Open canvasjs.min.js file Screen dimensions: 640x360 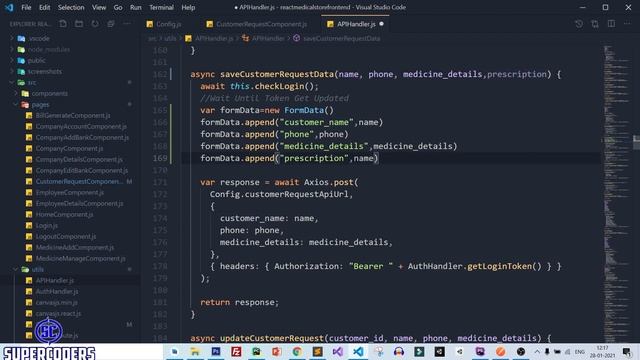56,302
